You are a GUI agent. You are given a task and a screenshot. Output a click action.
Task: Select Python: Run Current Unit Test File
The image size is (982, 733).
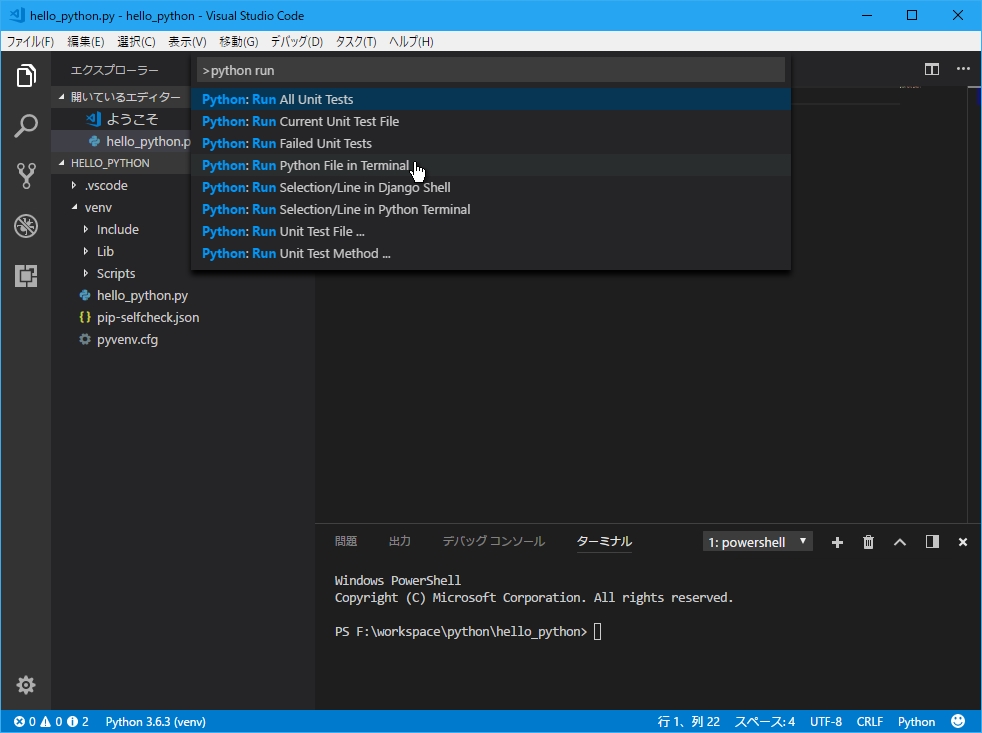point(490,121)
